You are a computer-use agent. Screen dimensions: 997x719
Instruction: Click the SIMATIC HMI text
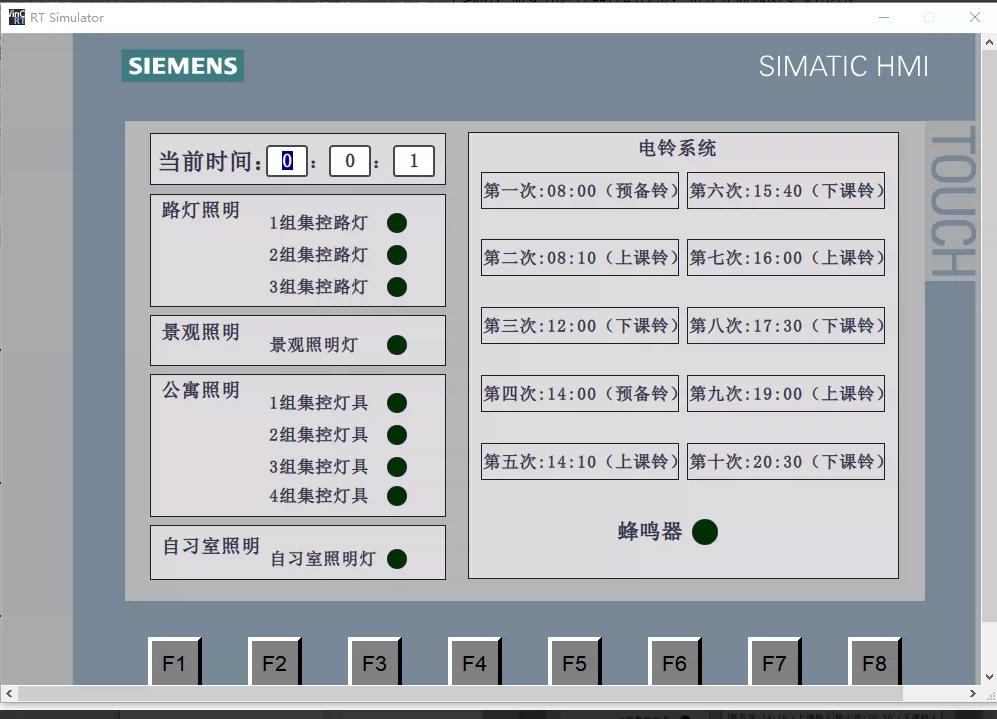(844, 66)
